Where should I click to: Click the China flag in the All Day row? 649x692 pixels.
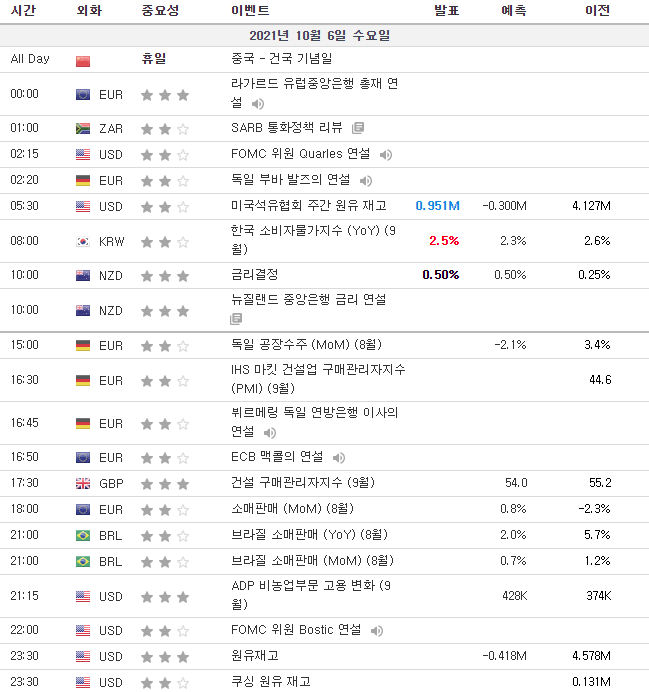(83, 61)
